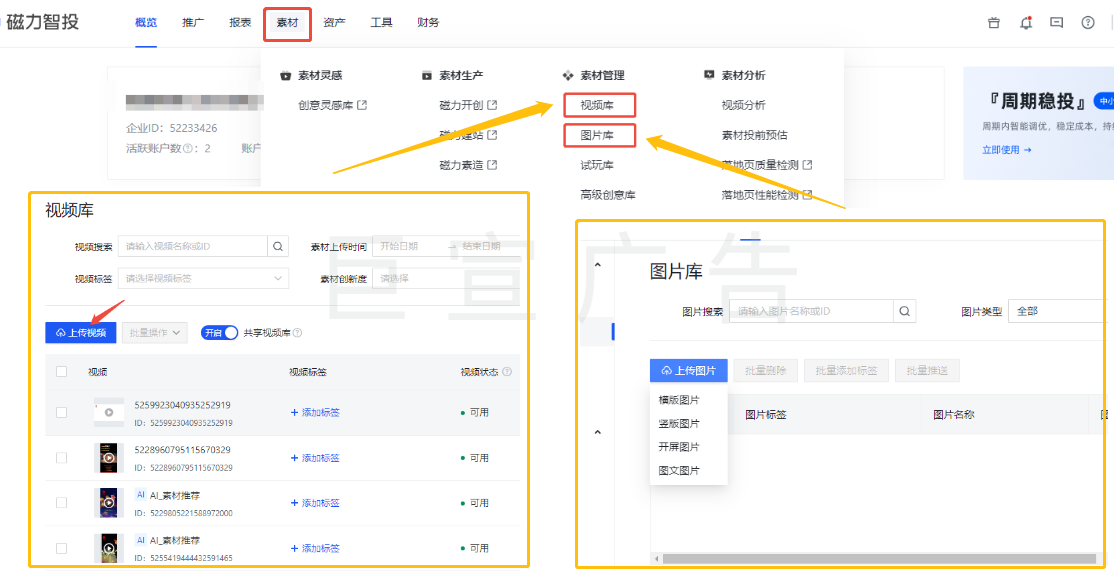
Task: Open 素材投前预估 menu entry
Action: [x=755, y=135]
